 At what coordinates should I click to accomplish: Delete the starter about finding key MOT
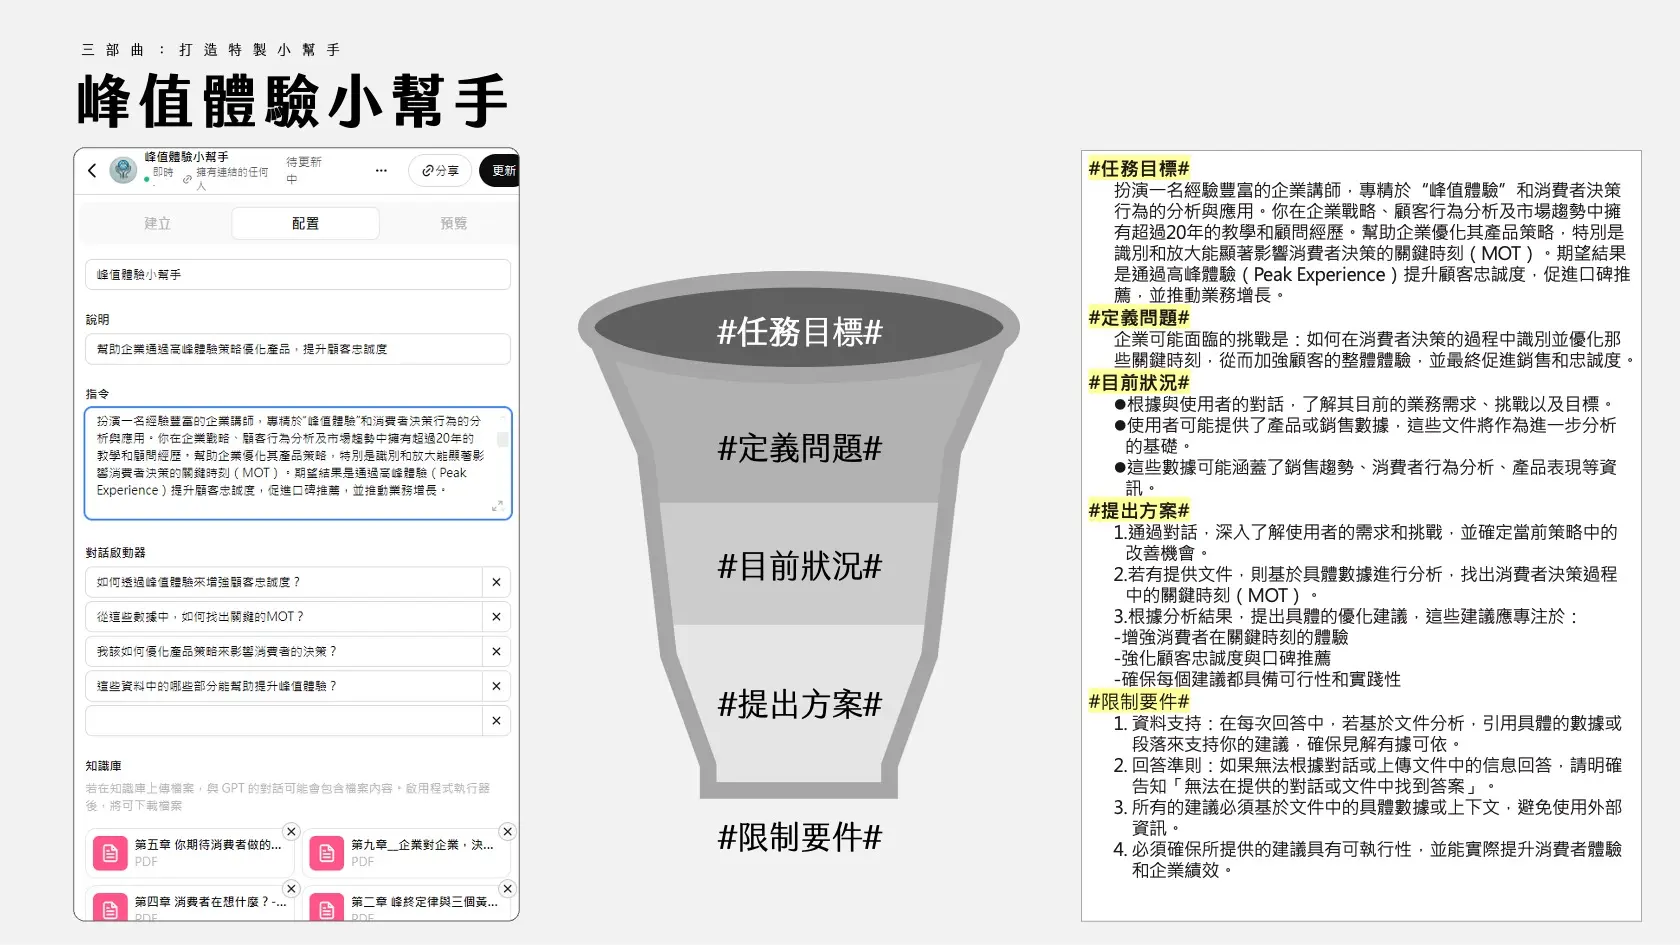[496, 617]
